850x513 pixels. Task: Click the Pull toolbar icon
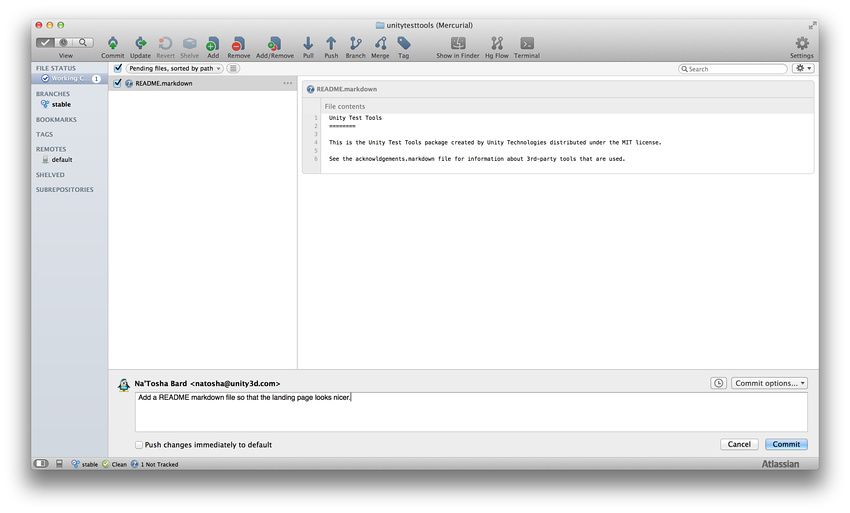coord(308,44)
